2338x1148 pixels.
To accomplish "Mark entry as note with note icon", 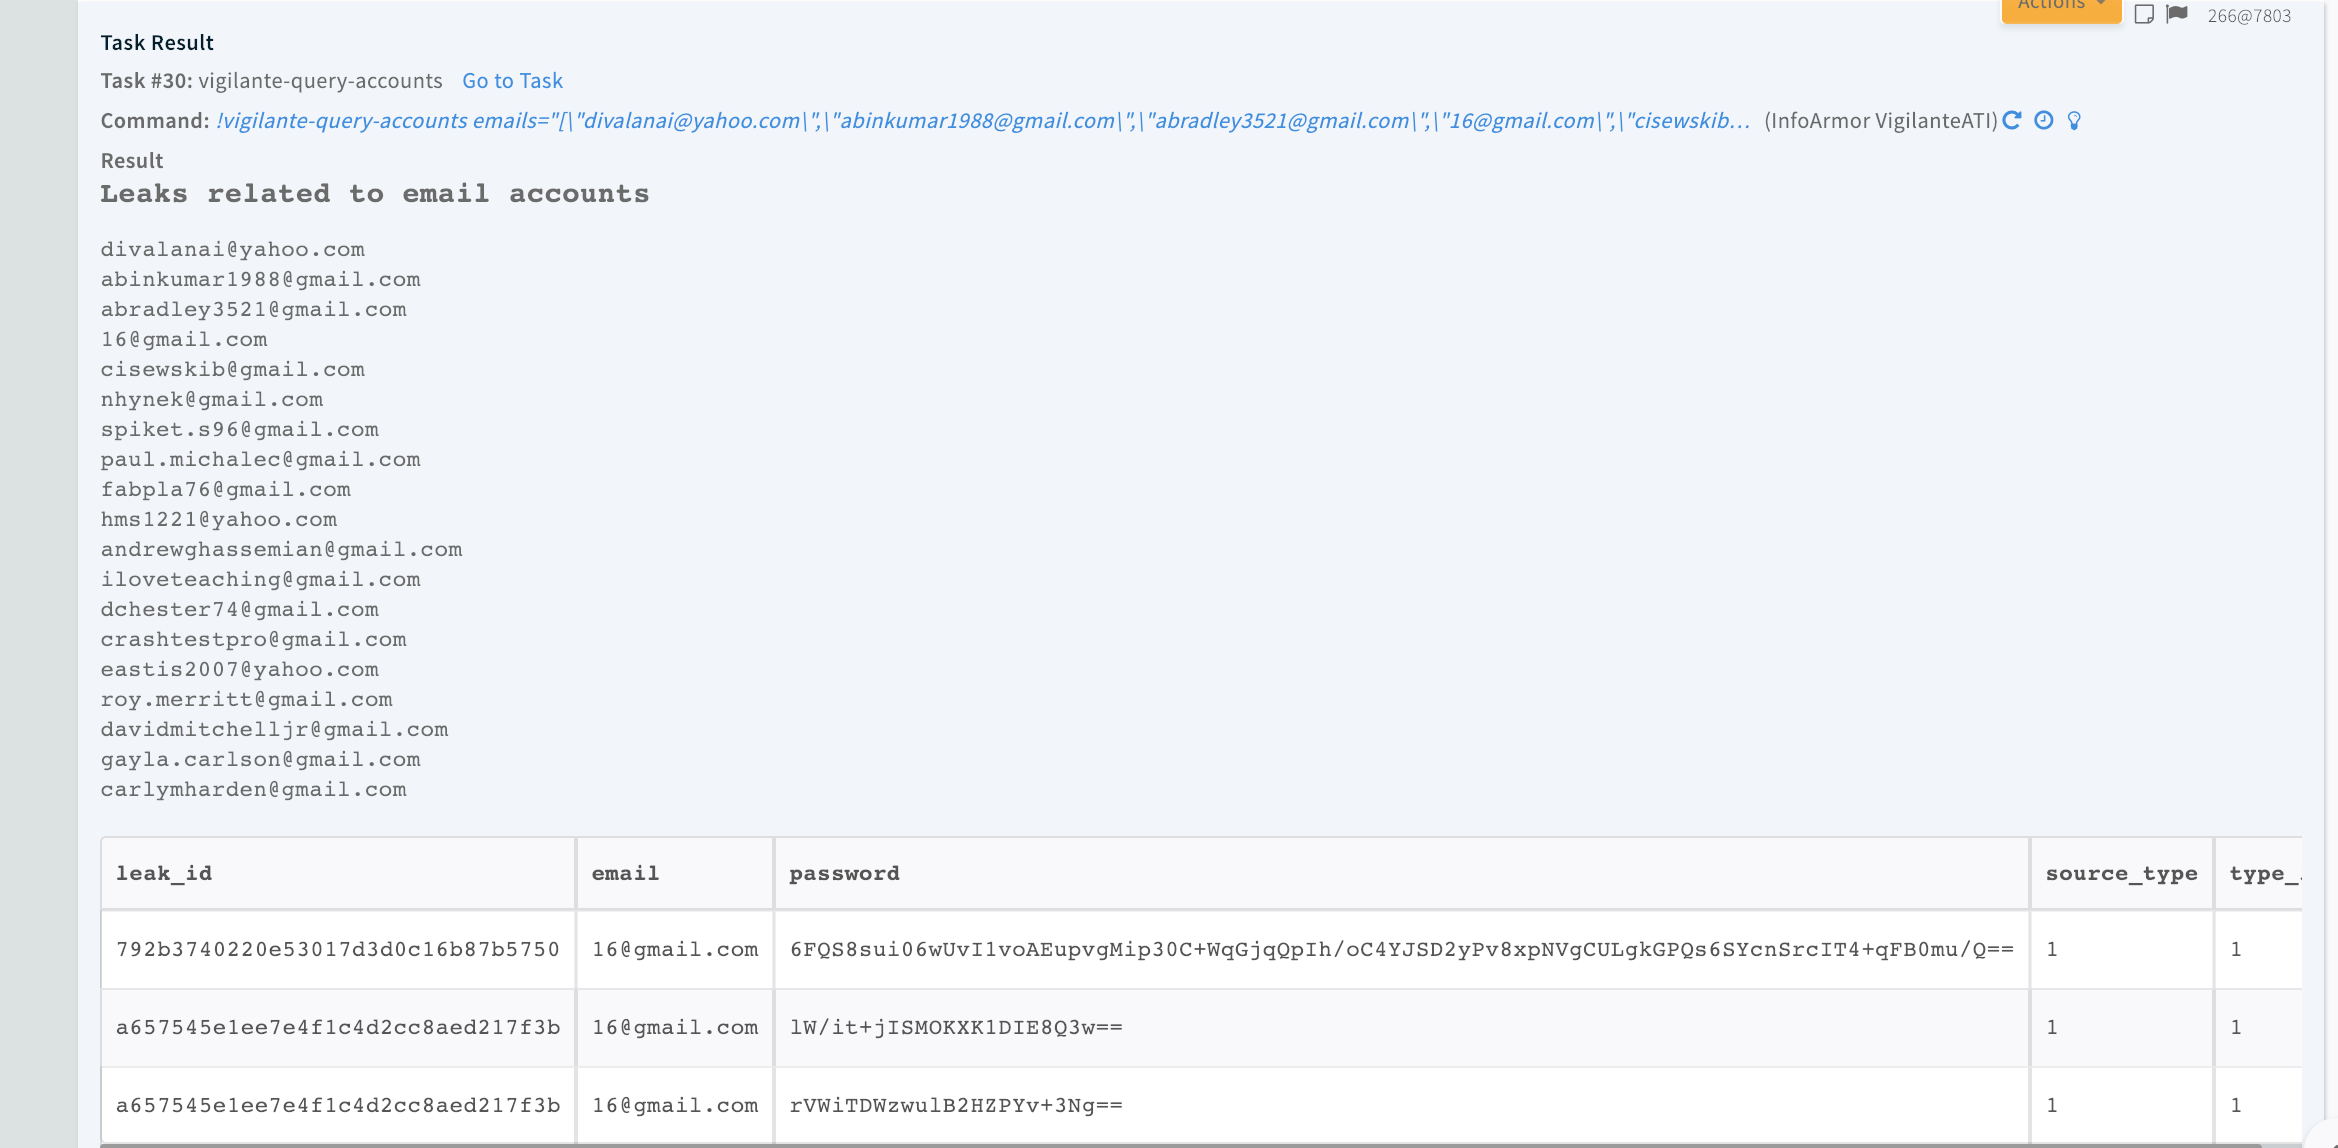I will tap(2144, 14).
